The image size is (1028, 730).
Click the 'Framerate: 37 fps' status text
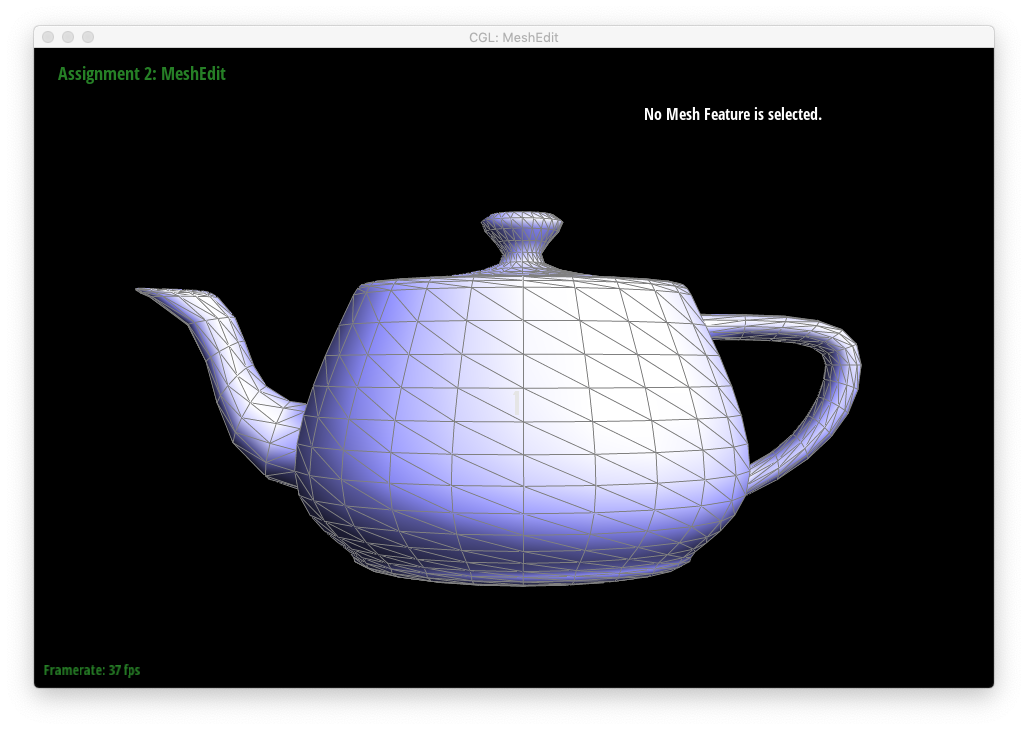coord(92,670)
